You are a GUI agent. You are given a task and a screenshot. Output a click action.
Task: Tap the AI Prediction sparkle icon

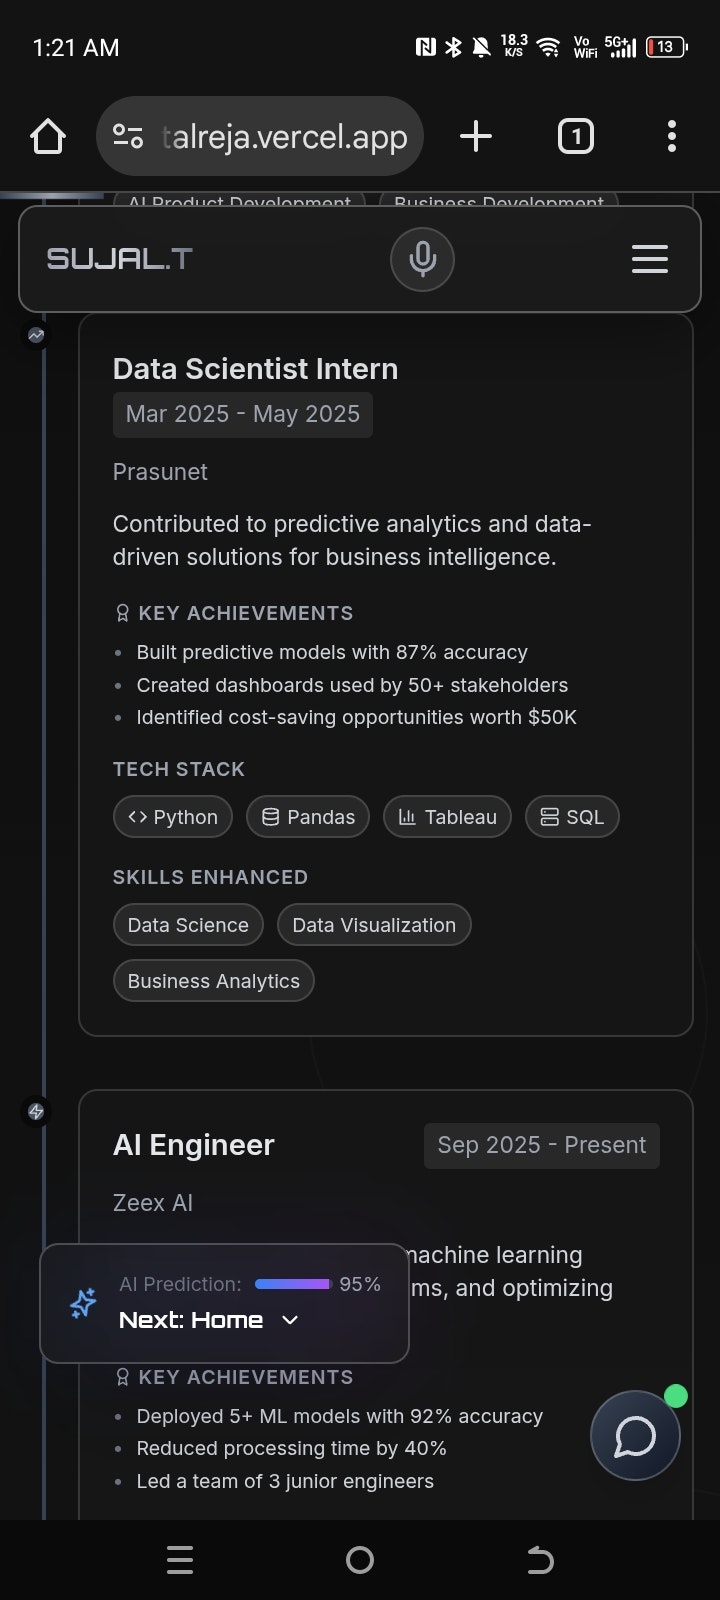(x=83, y=1303)
